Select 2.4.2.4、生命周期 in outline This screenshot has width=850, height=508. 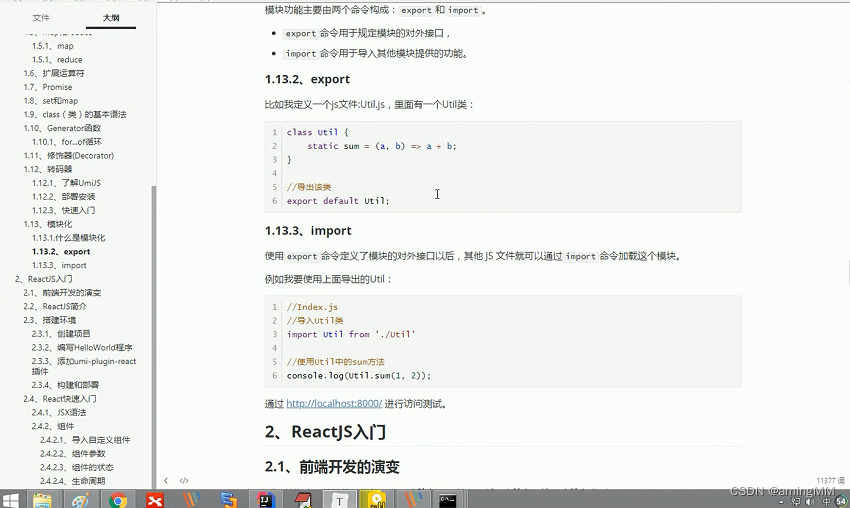pyautogui.click(x=73, y=481)
